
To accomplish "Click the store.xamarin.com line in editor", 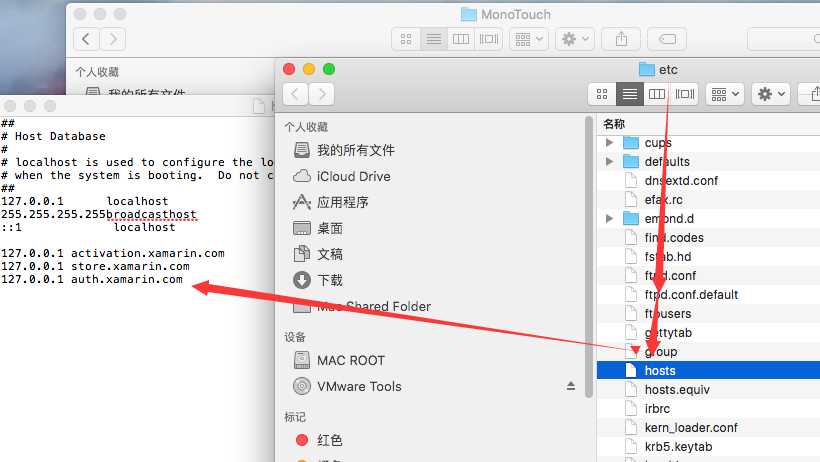I will [x=95, y=266].
